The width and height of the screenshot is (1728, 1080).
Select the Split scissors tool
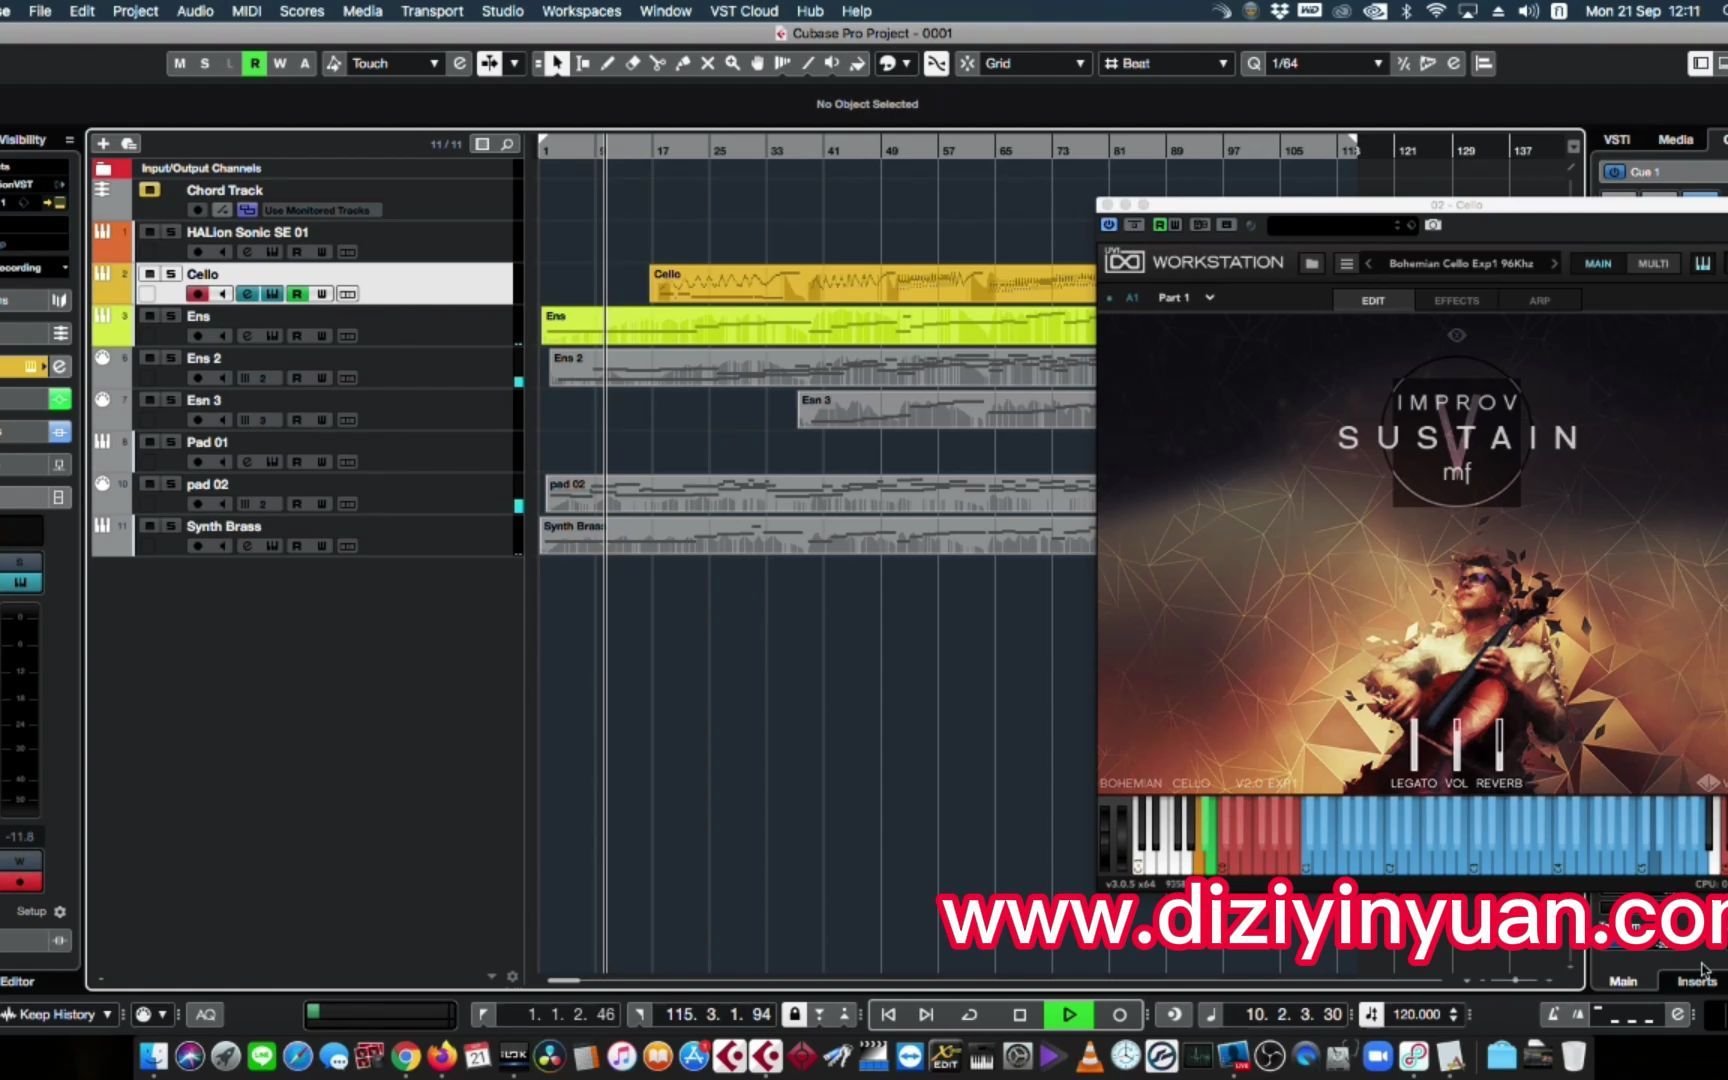(x=658, y=63)
